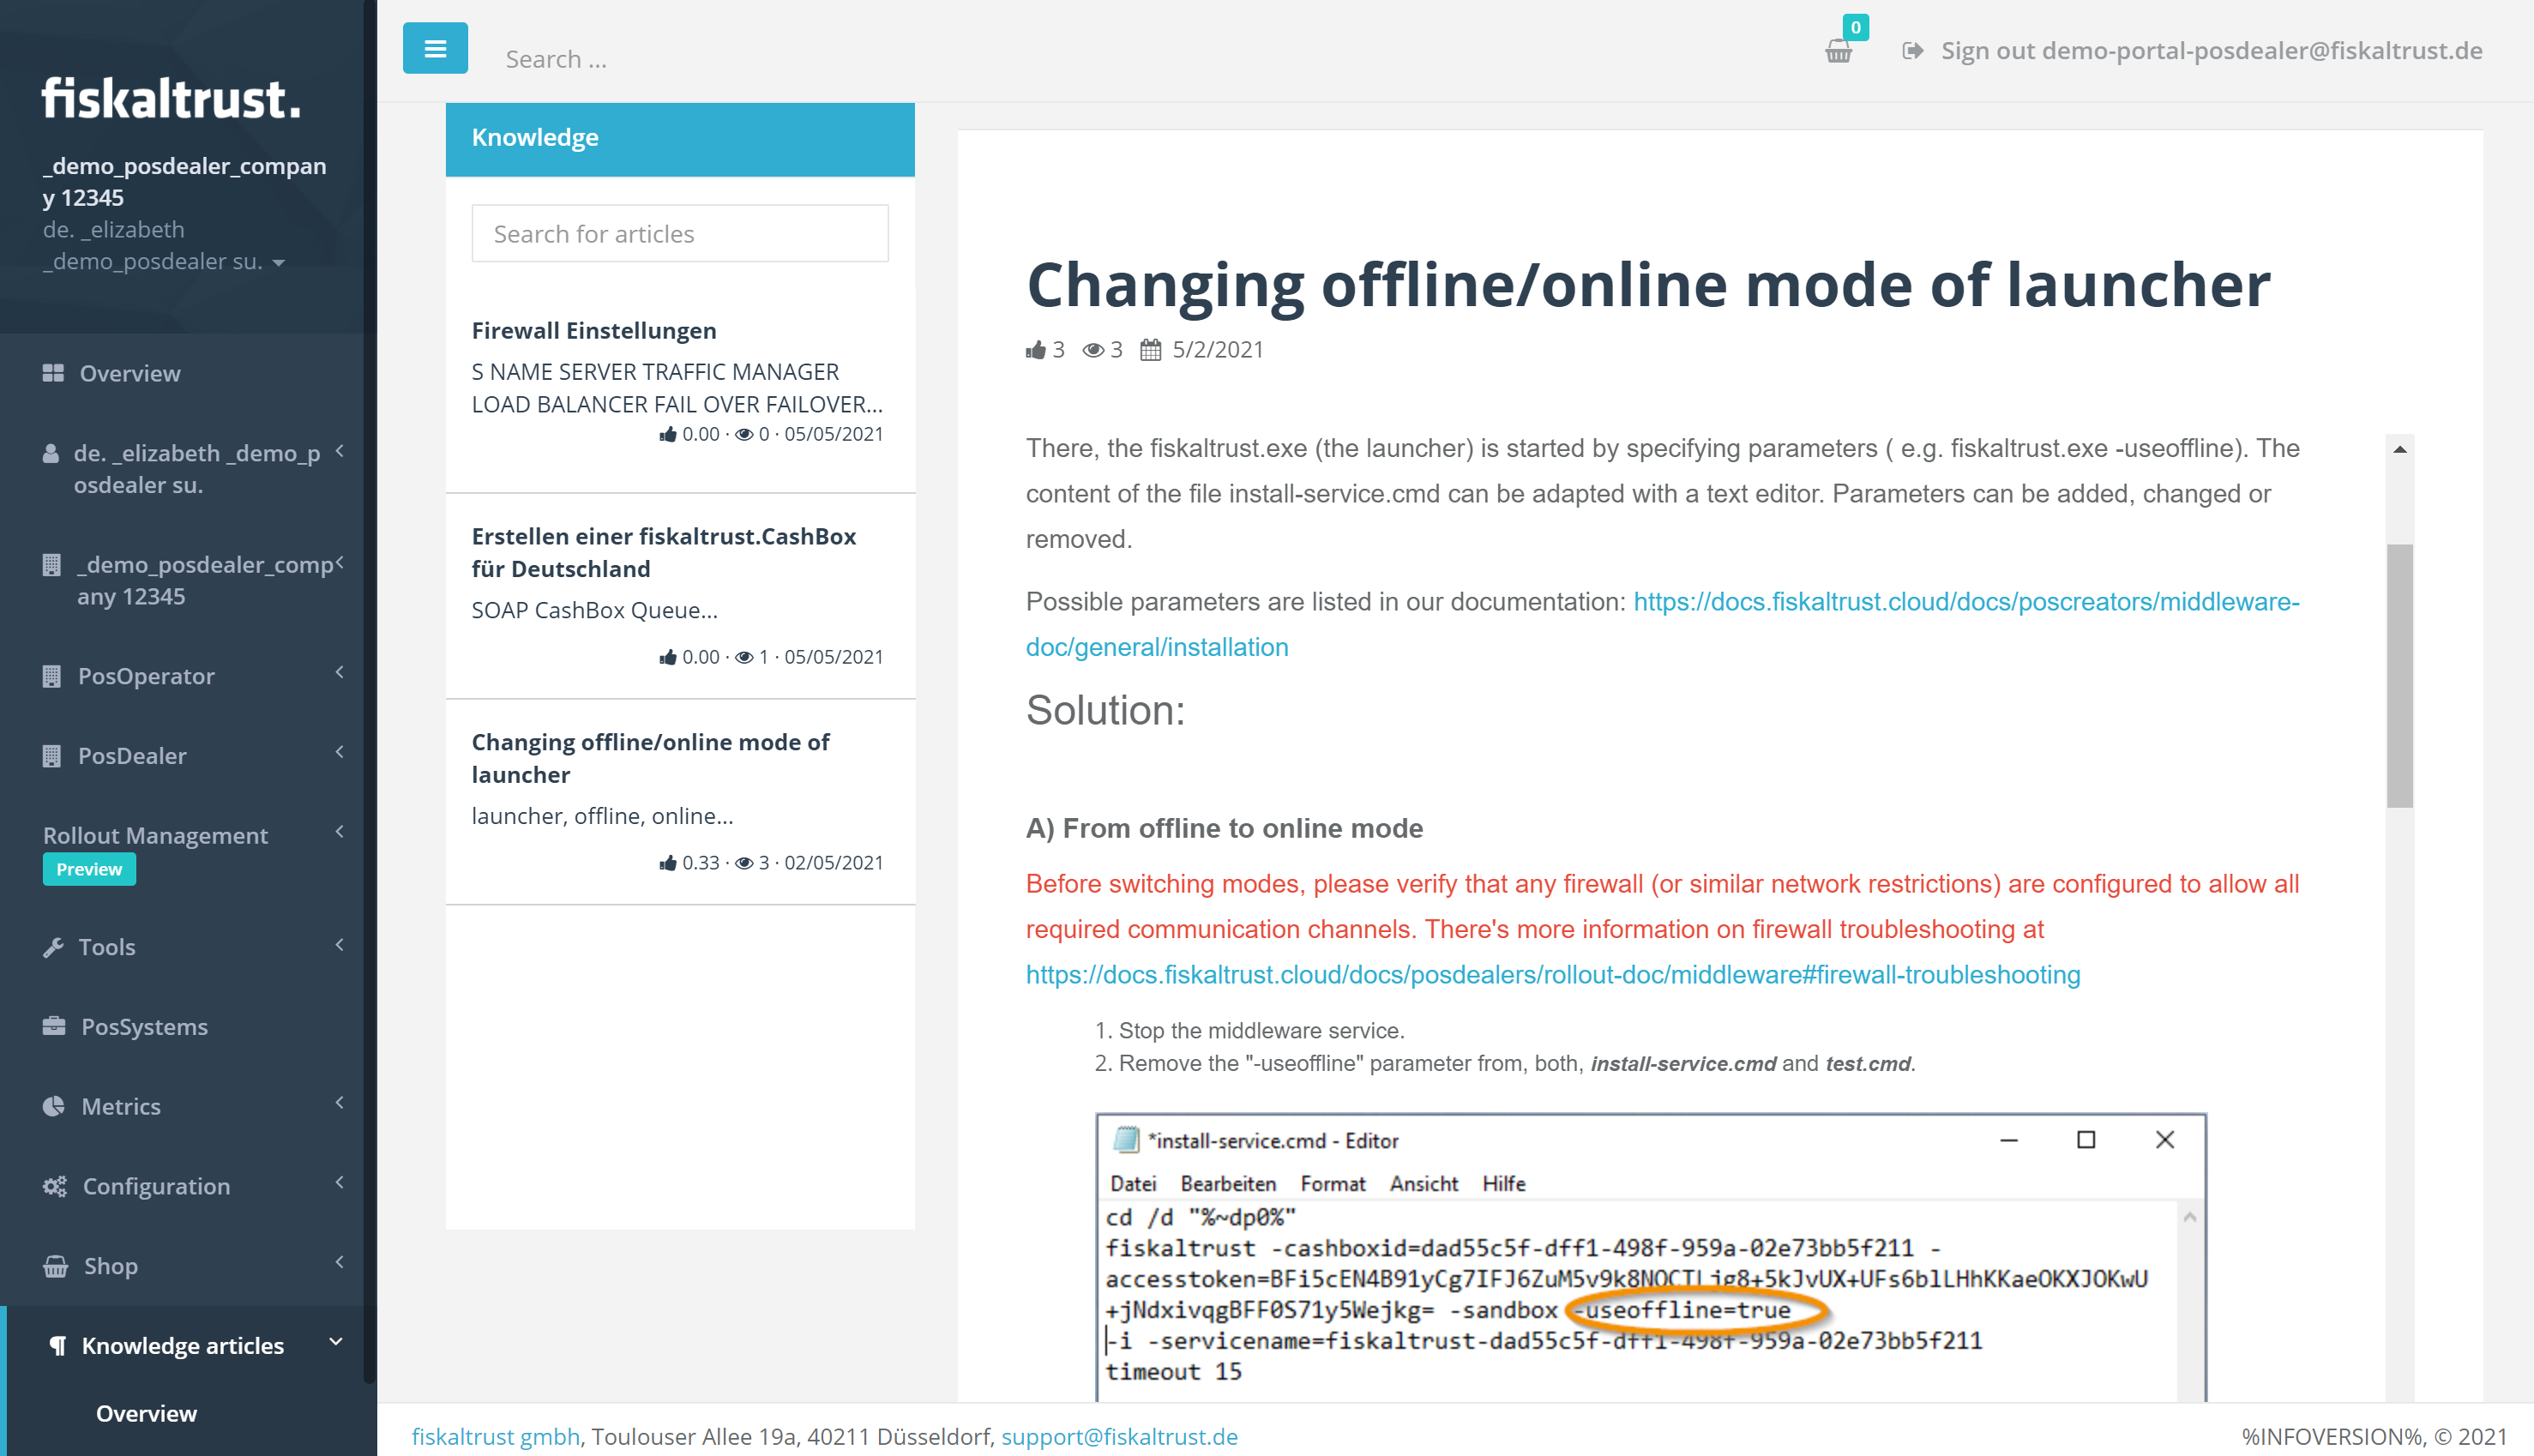2534x1456 pixels.
Task: Click the Search for articles field
Action: 680,234
